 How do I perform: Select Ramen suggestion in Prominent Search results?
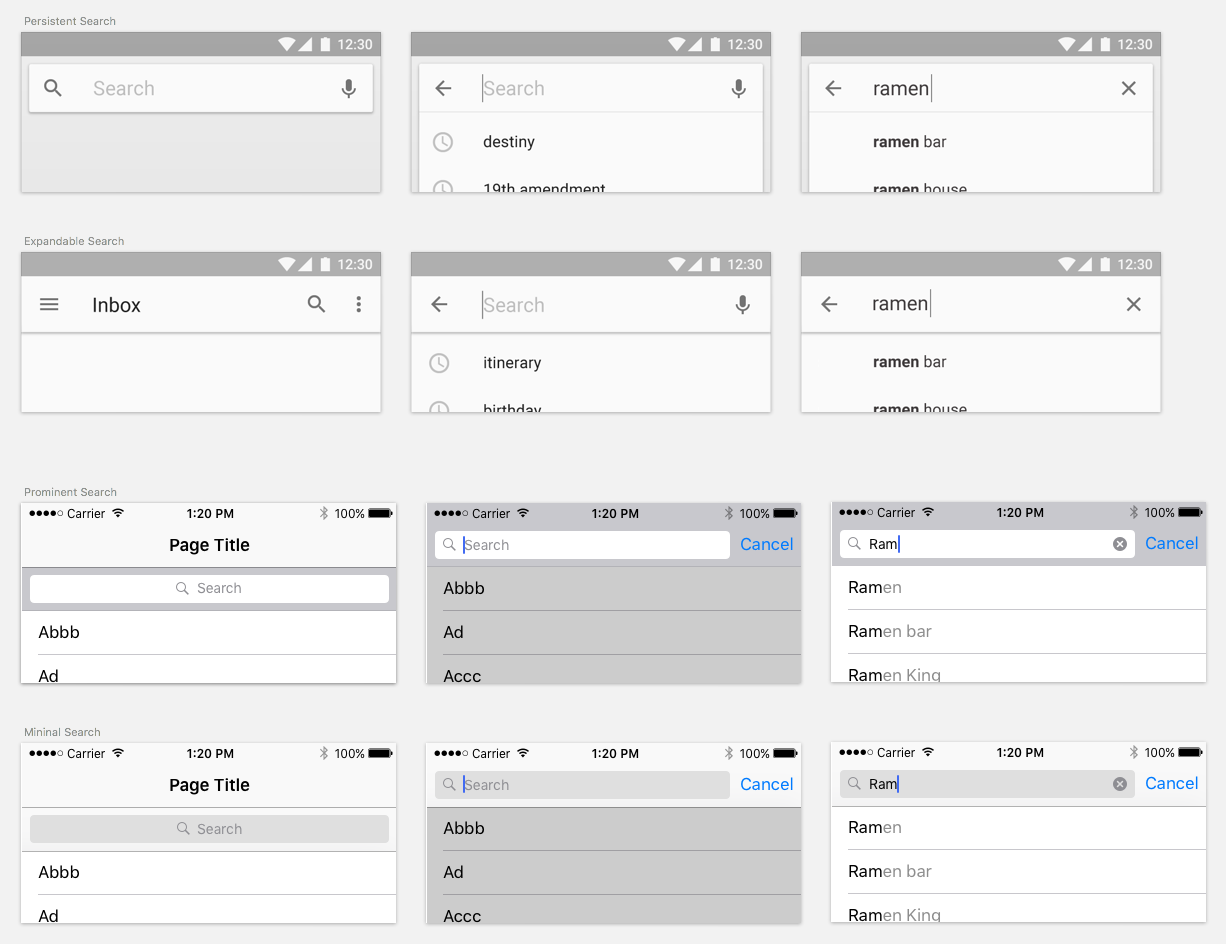[1019, 587]
